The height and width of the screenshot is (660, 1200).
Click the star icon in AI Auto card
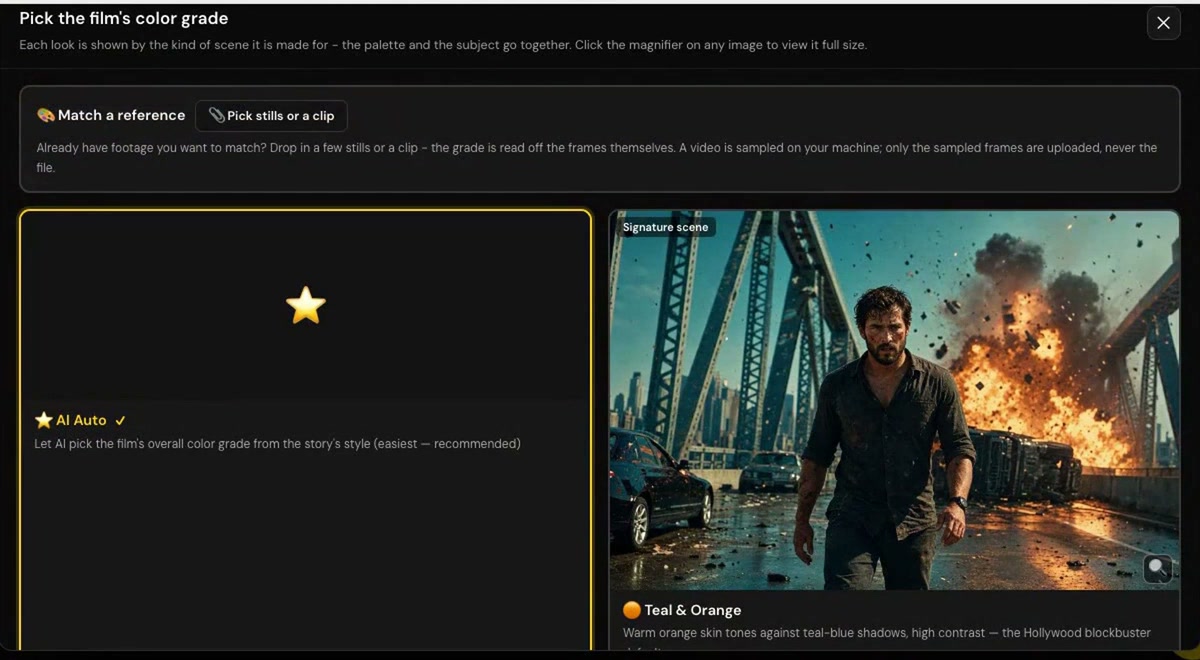pos(306,305)
